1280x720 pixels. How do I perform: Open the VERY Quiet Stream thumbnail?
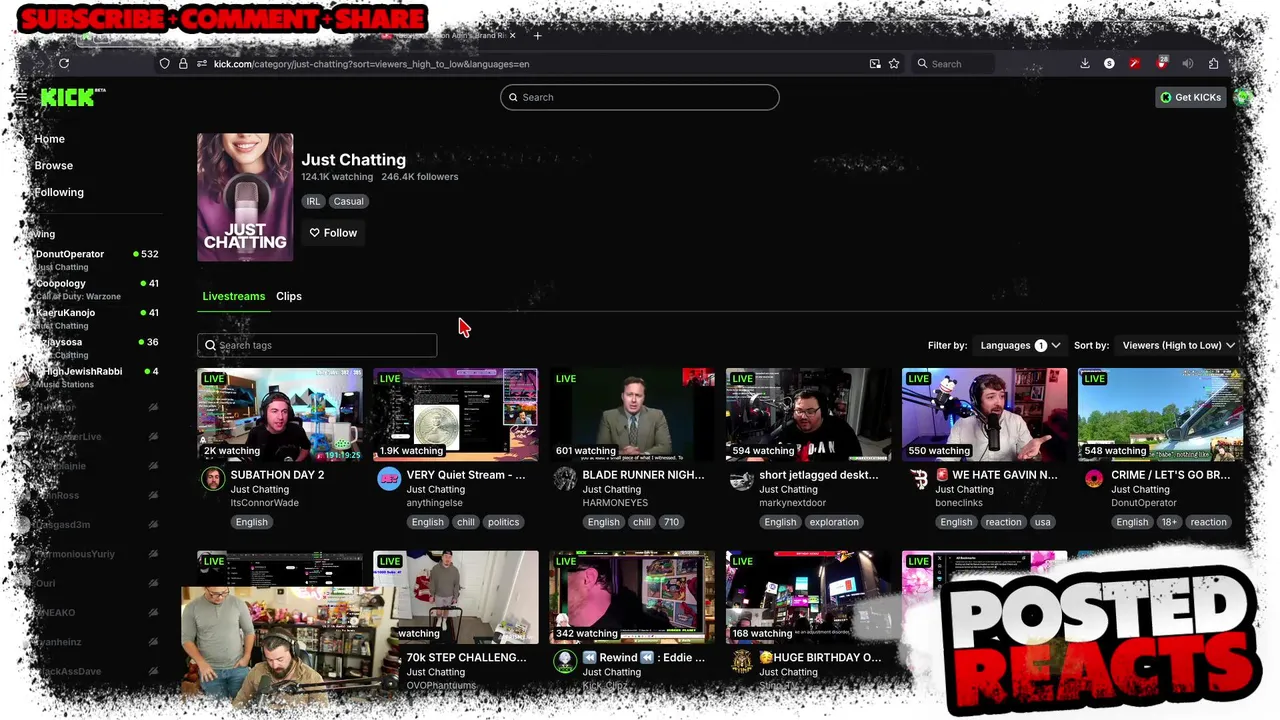[x=456, y=415]
